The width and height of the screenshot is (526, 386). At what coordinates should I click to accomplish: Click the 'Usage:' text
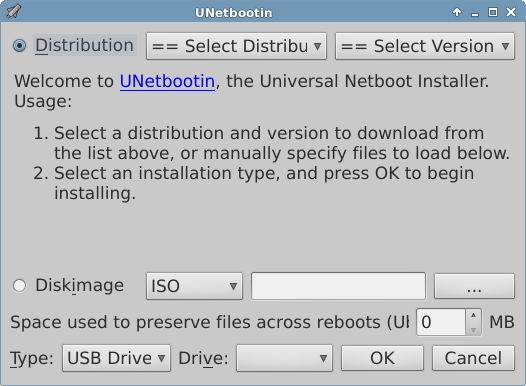pos(43,101)
